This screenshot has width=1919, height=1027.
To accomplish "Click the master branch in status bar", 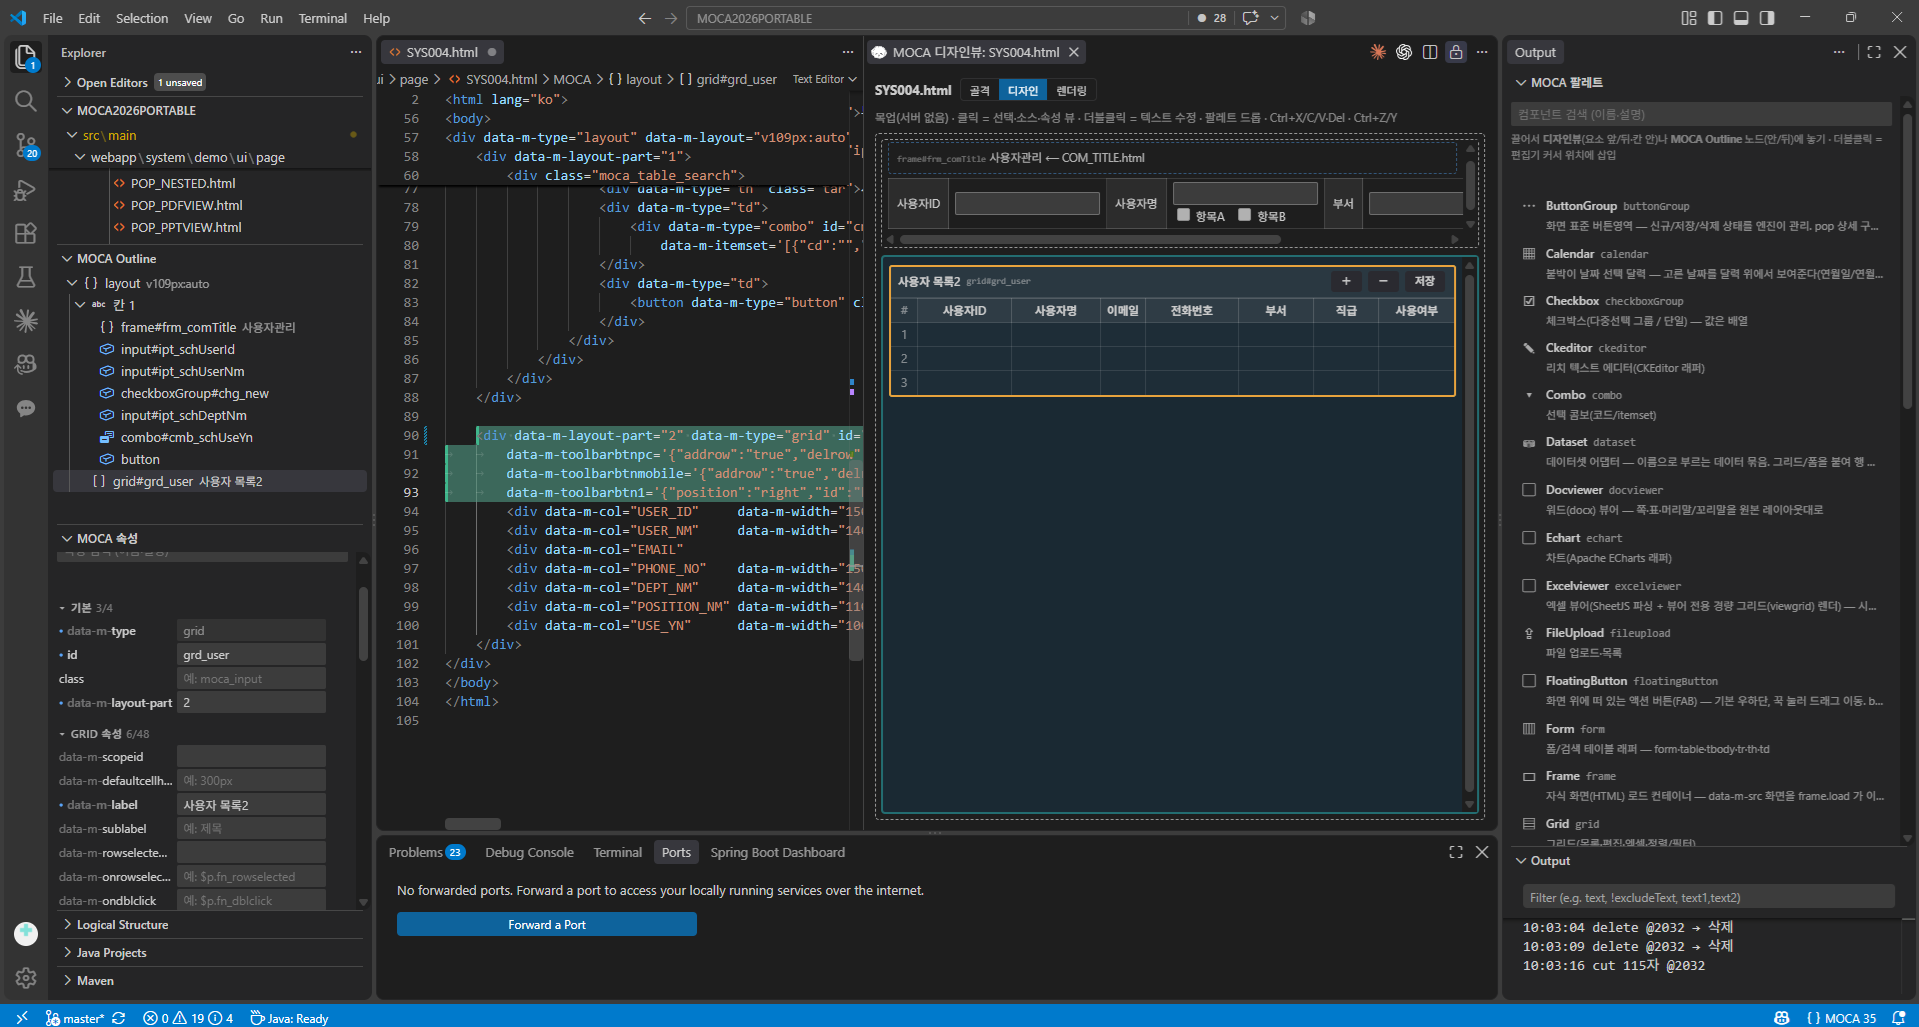I will click(75, 1018).
